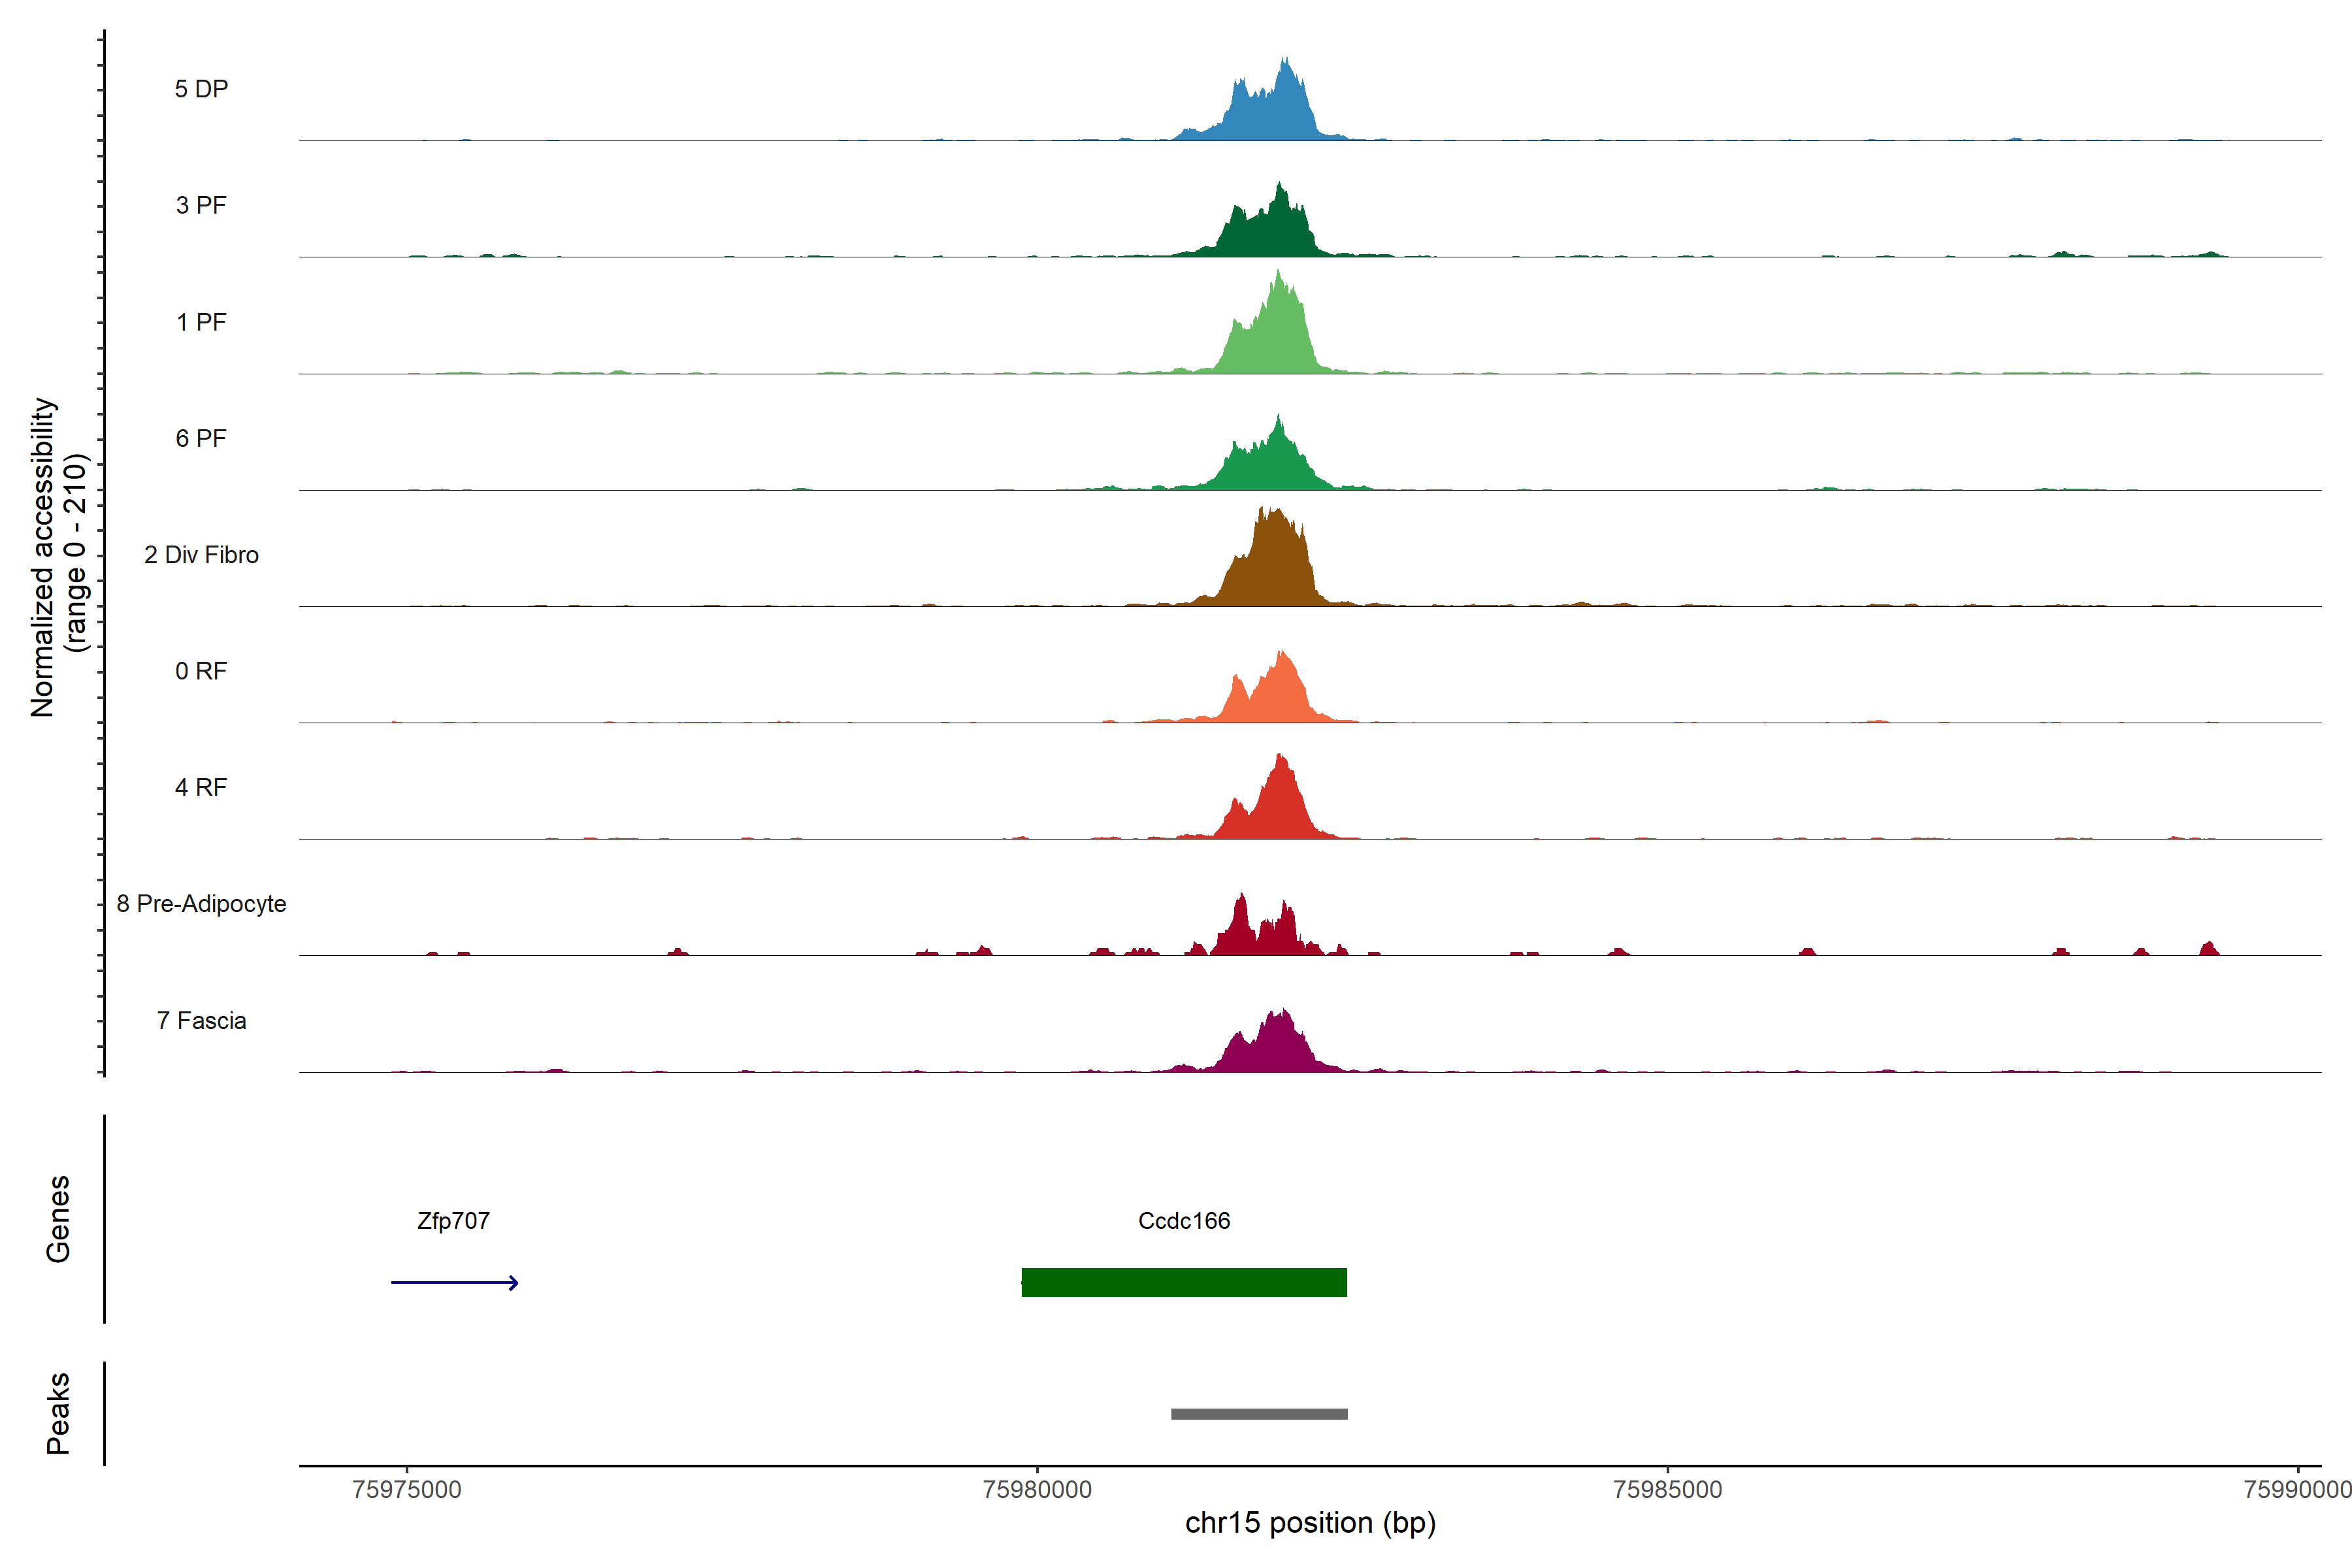Click the Zfp707 gene arrow
The width and height of the screenshot is (2352, 1568).
[454, 1282]
